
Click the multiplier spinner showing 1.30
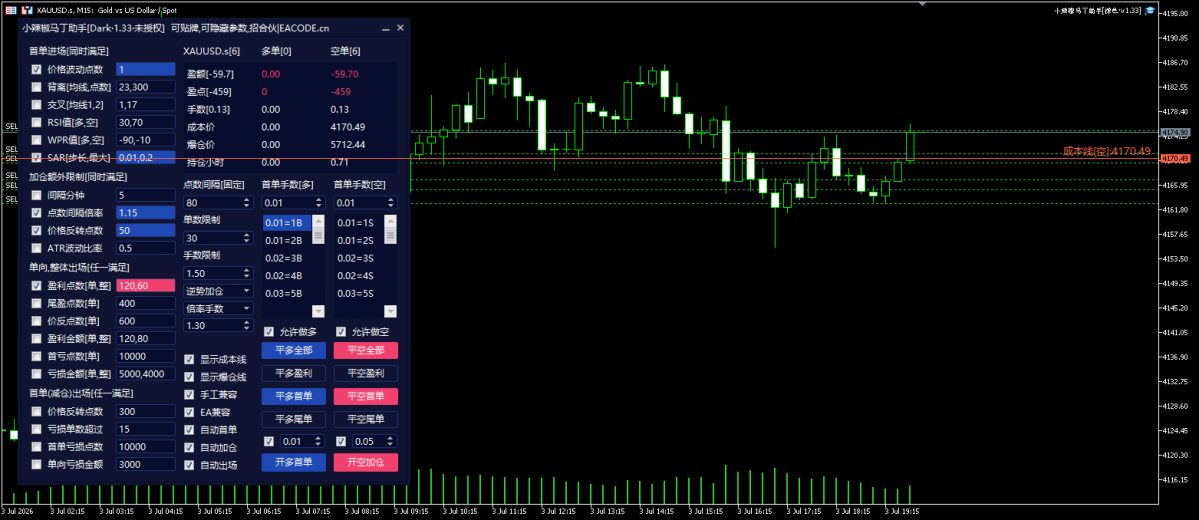[218, 326]
